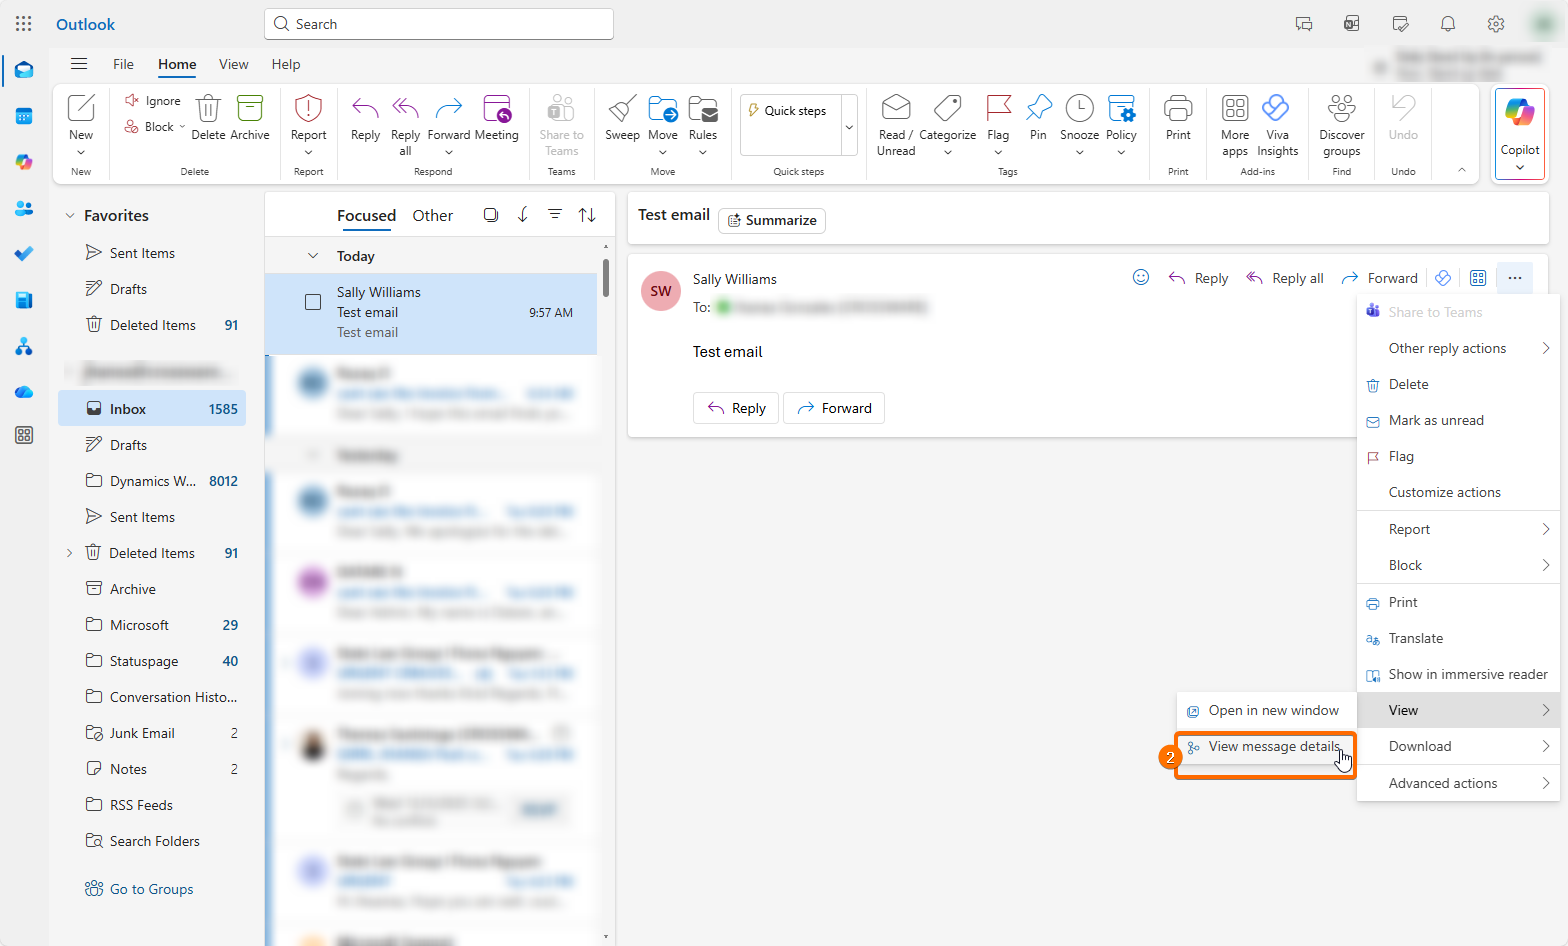This screenshot has height=946, width=1568.
Task: Check the Sally Williams email checkbox
Action: tap(313, 302)
